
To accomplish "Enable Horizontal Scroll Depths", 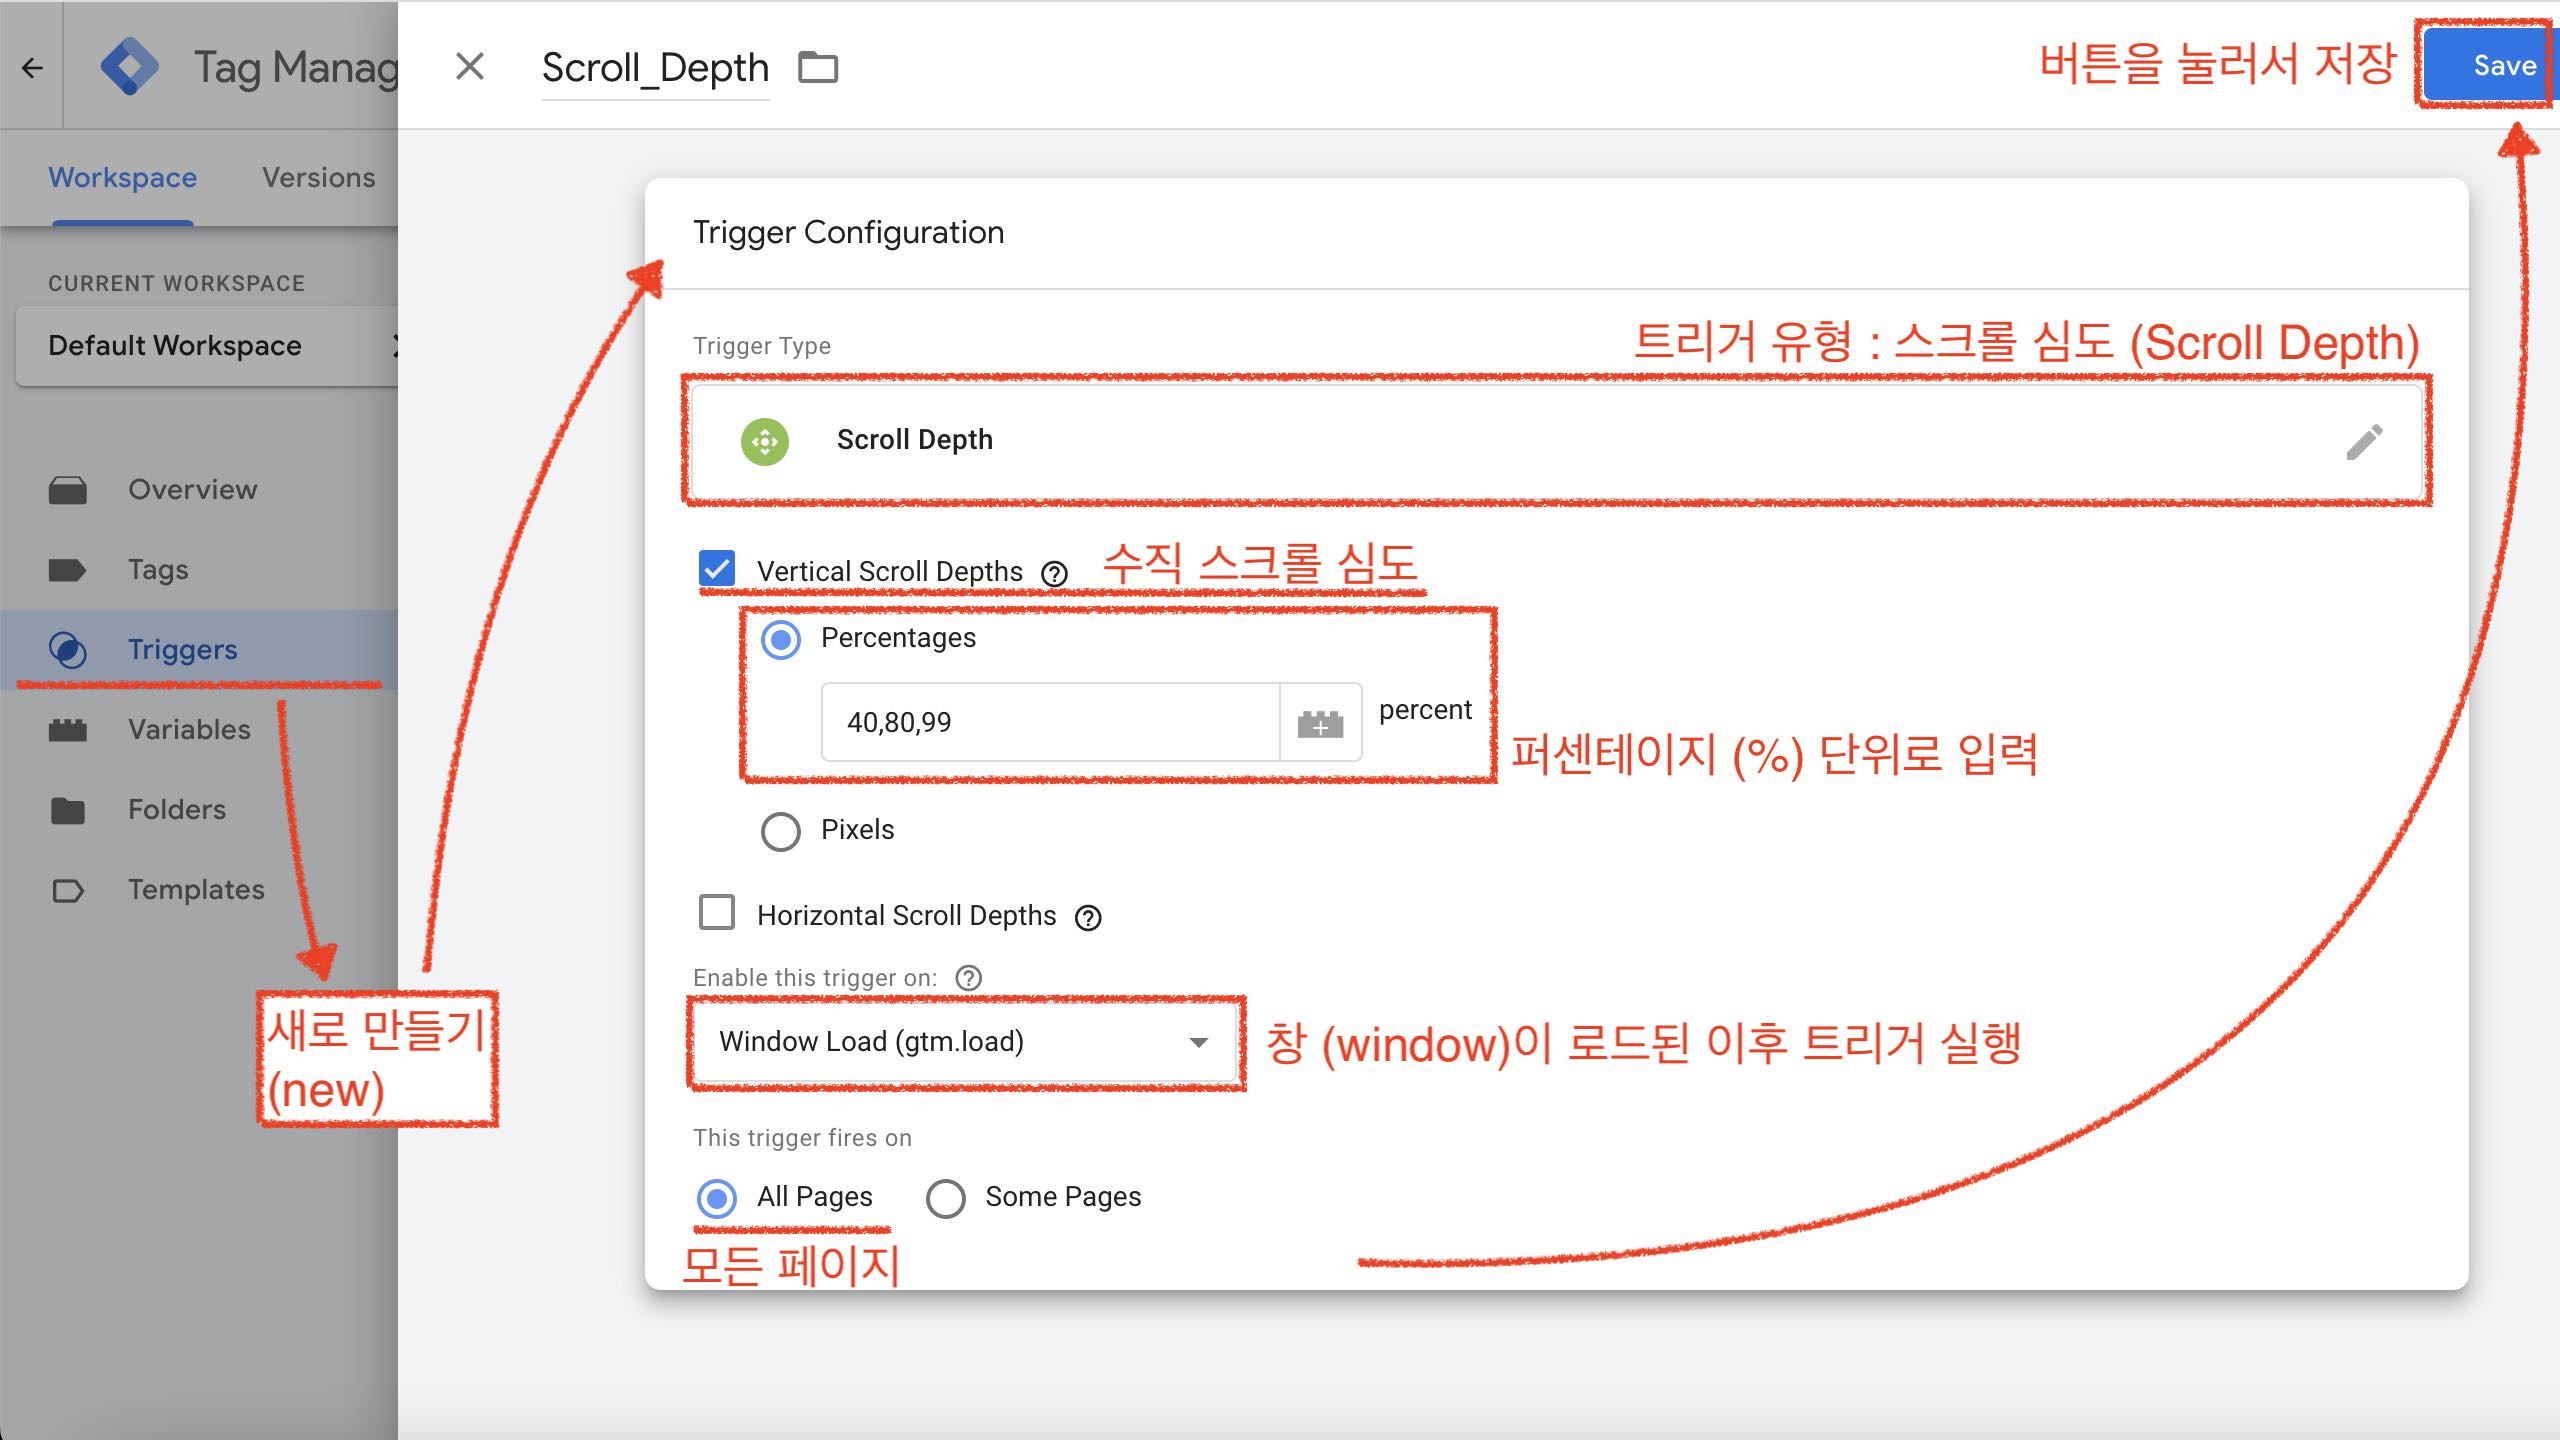I will [x=715, y=912].
